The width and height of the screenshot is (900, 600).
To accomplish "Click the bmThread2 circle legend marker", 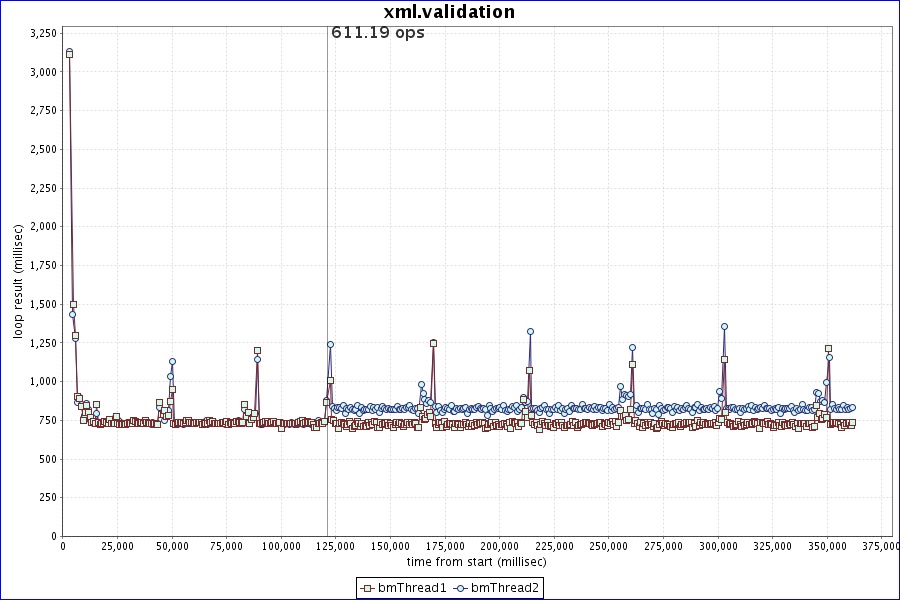I will point(461,588).
